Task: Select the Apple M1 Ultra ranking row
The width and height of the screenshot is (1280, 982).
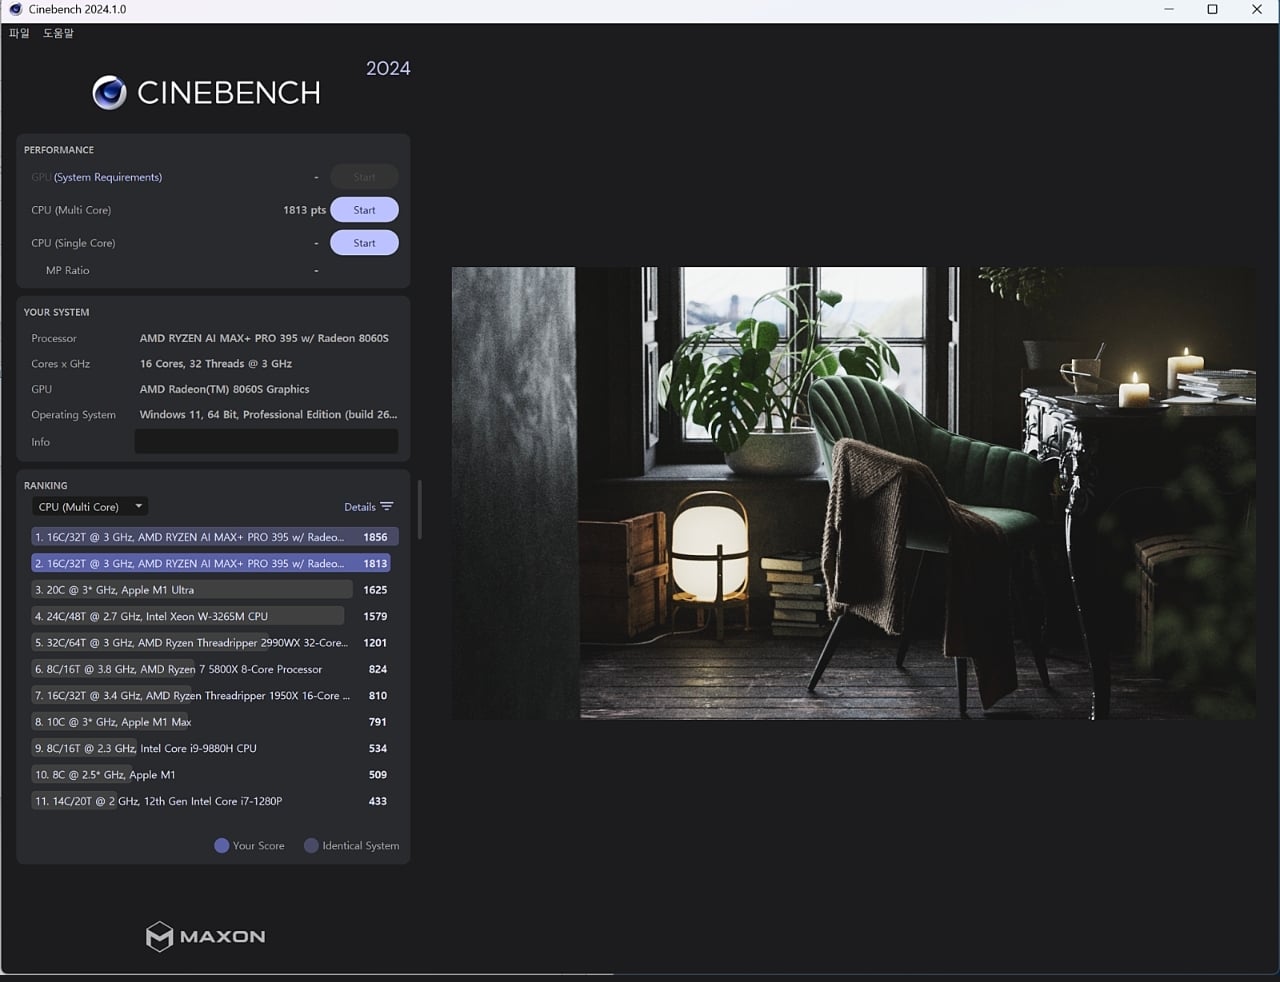Action: 211,590
